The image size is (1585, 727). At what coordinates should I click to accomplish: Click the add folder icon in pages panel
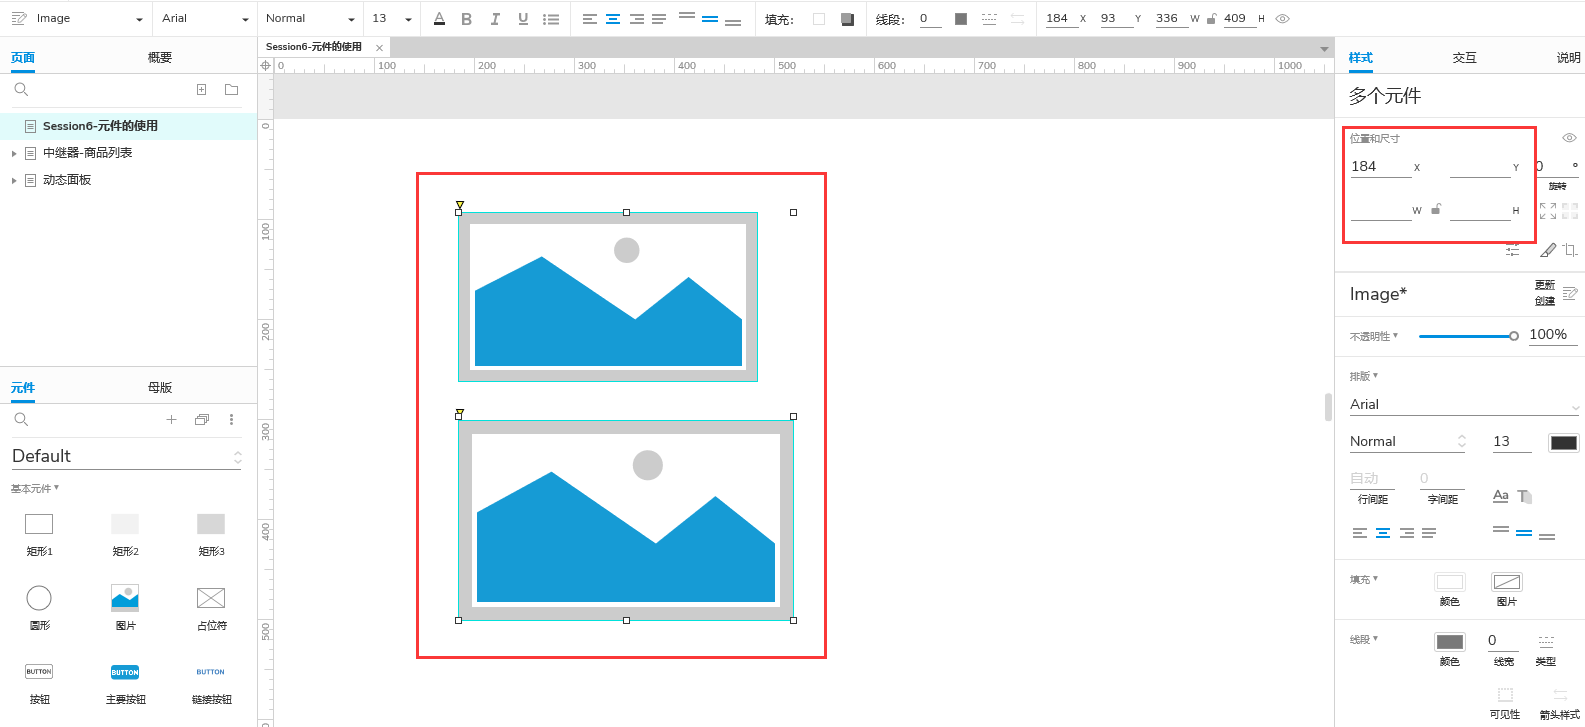tap(232, 90)
